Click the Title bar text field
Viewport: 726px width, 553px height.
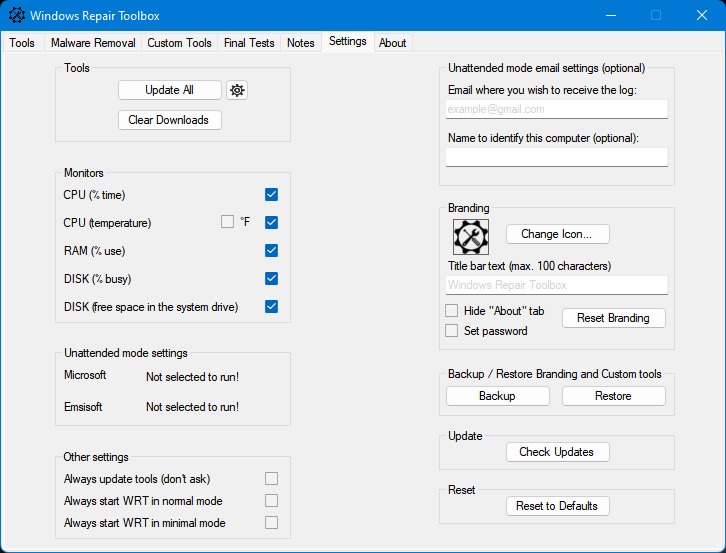557,285
